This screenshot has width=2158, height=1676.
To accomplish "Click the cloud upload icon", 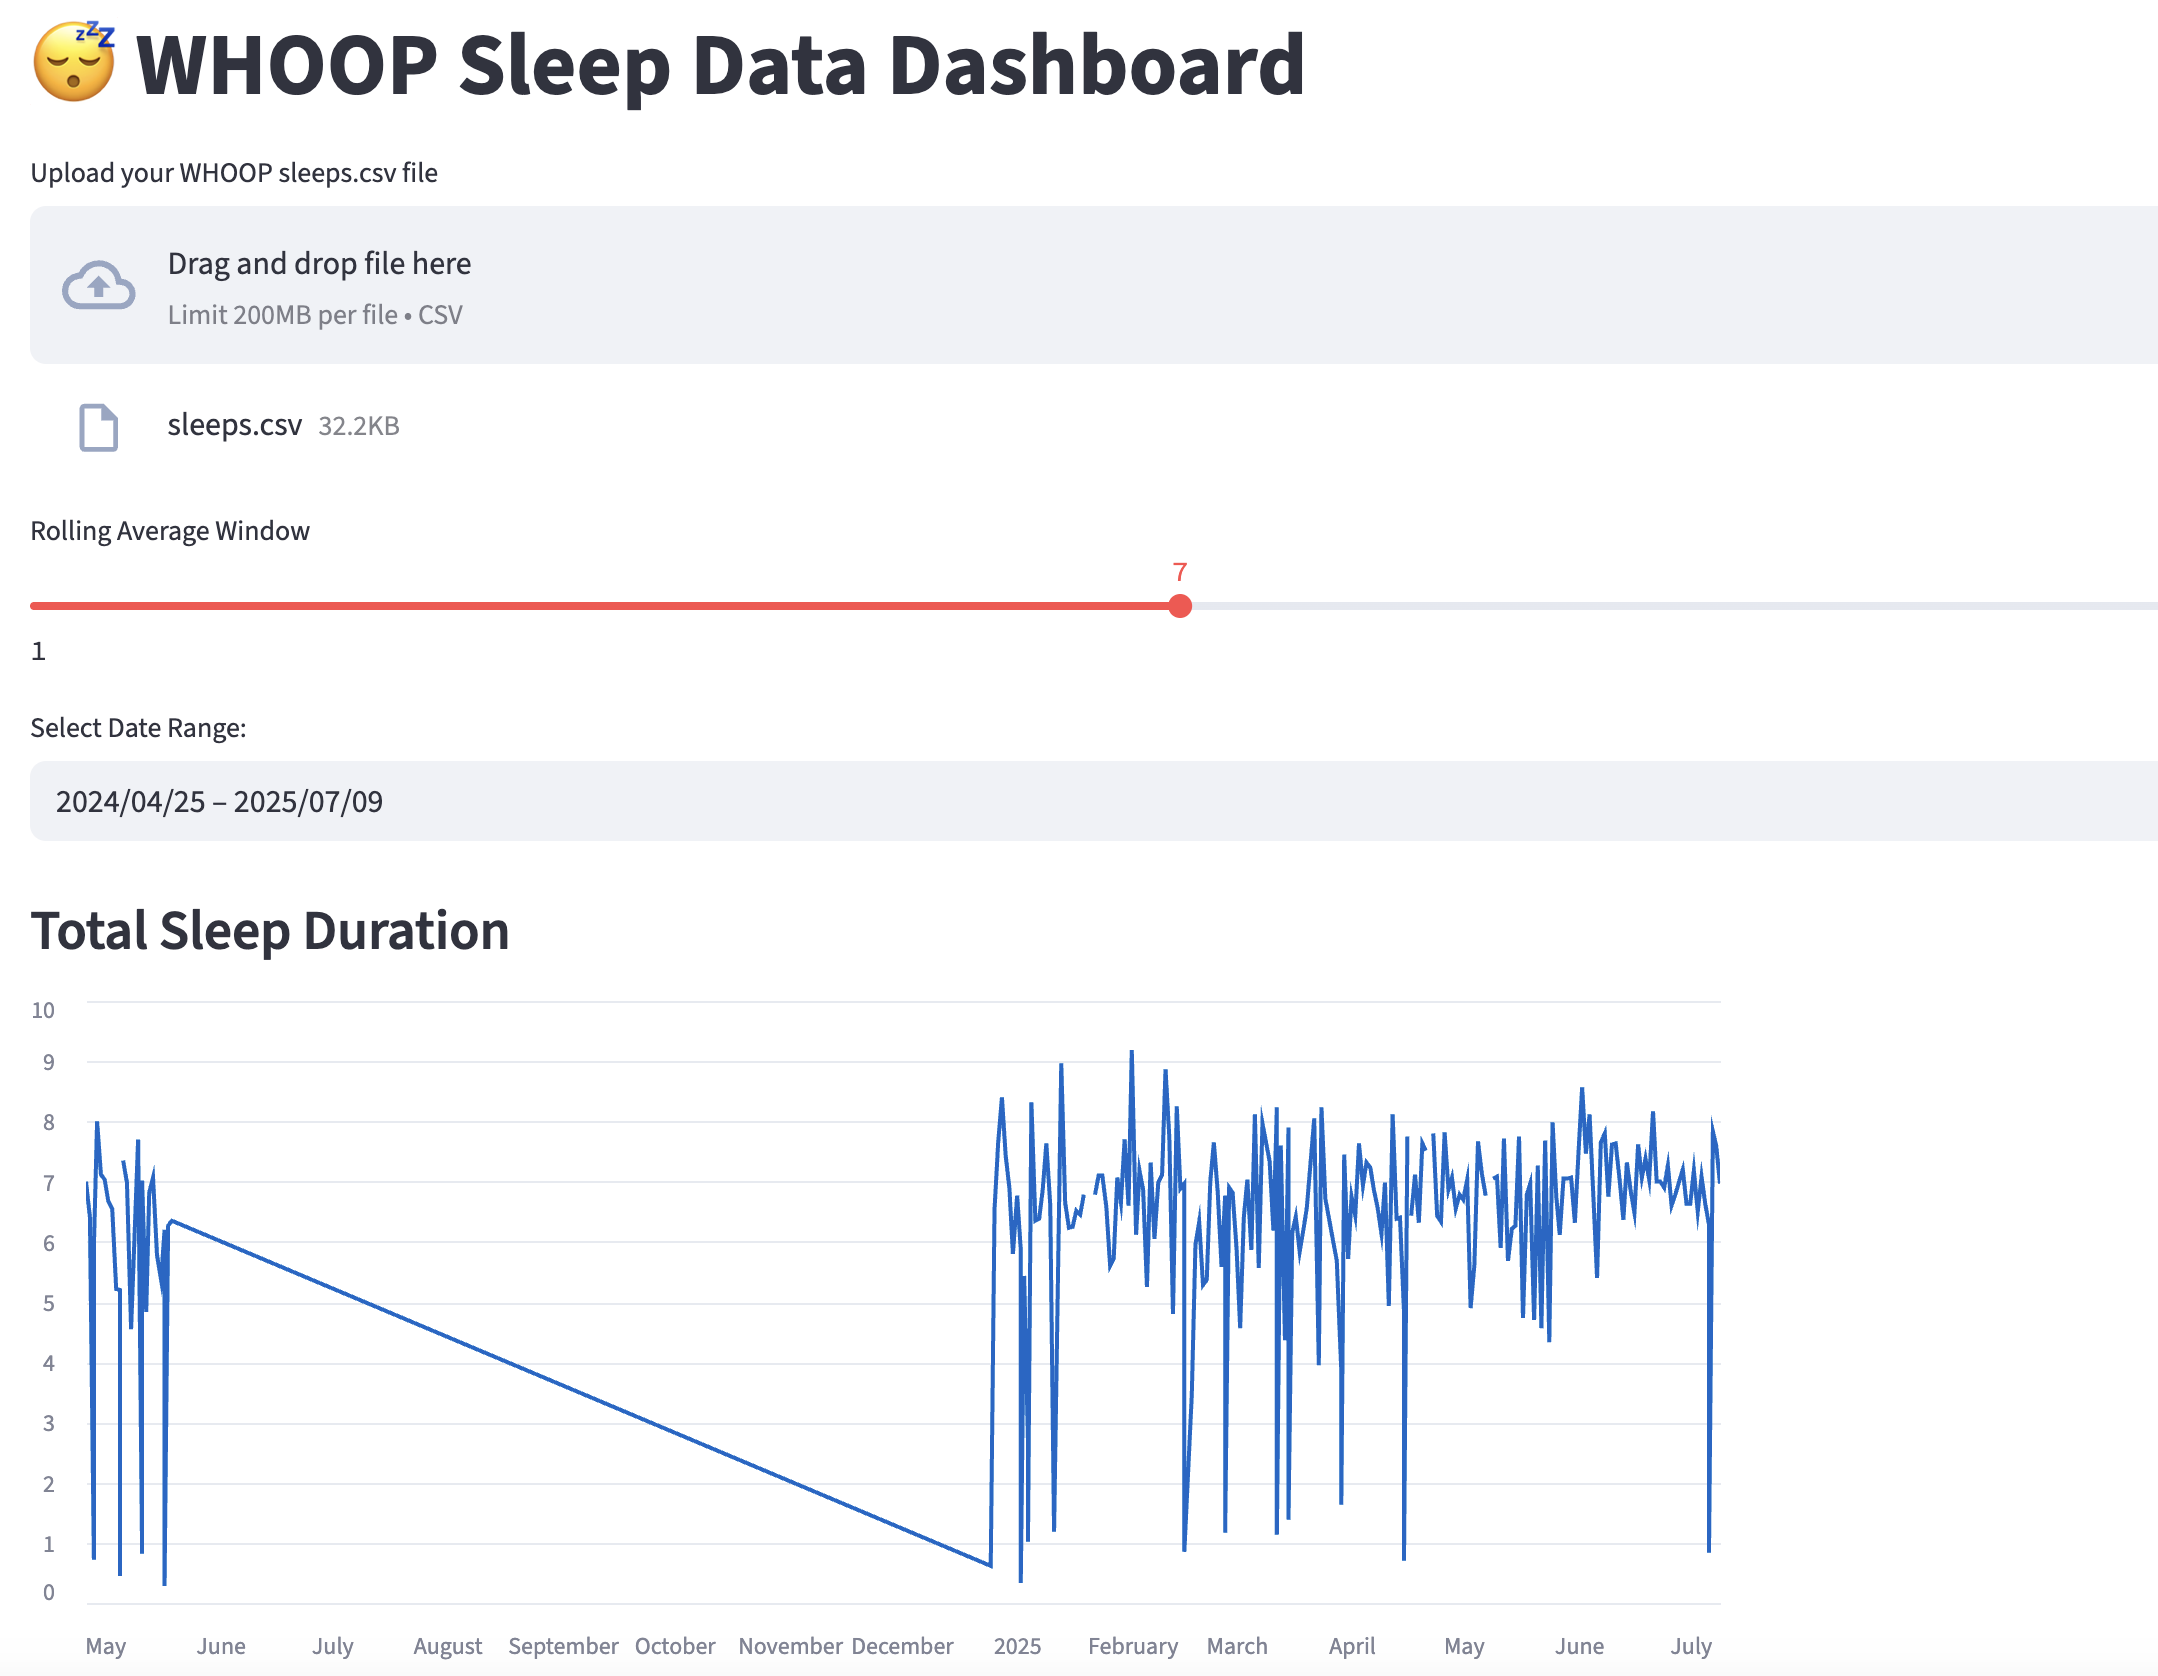I will tap(99, 287).
